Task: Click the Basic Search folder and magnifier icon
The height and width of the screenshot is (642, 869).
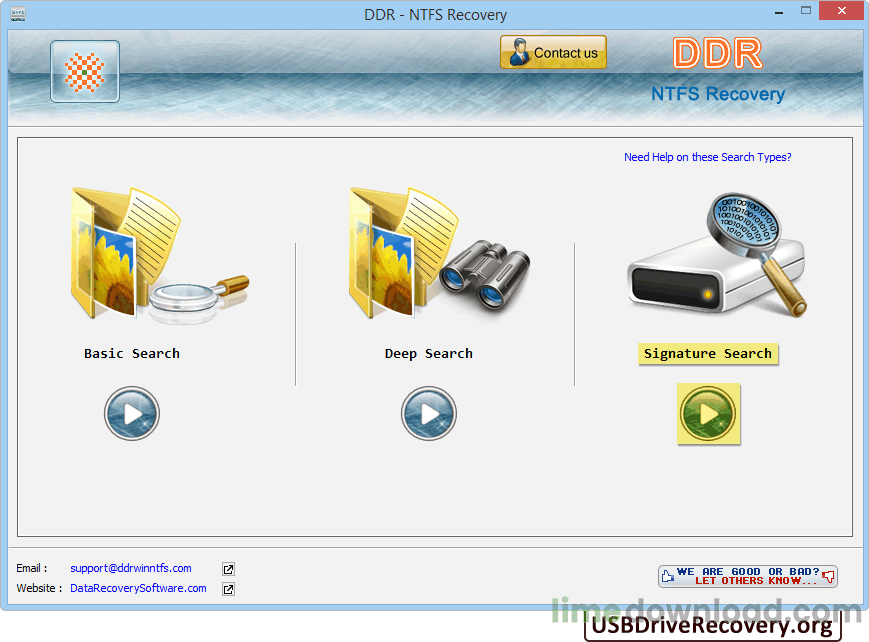Action: 155,255
